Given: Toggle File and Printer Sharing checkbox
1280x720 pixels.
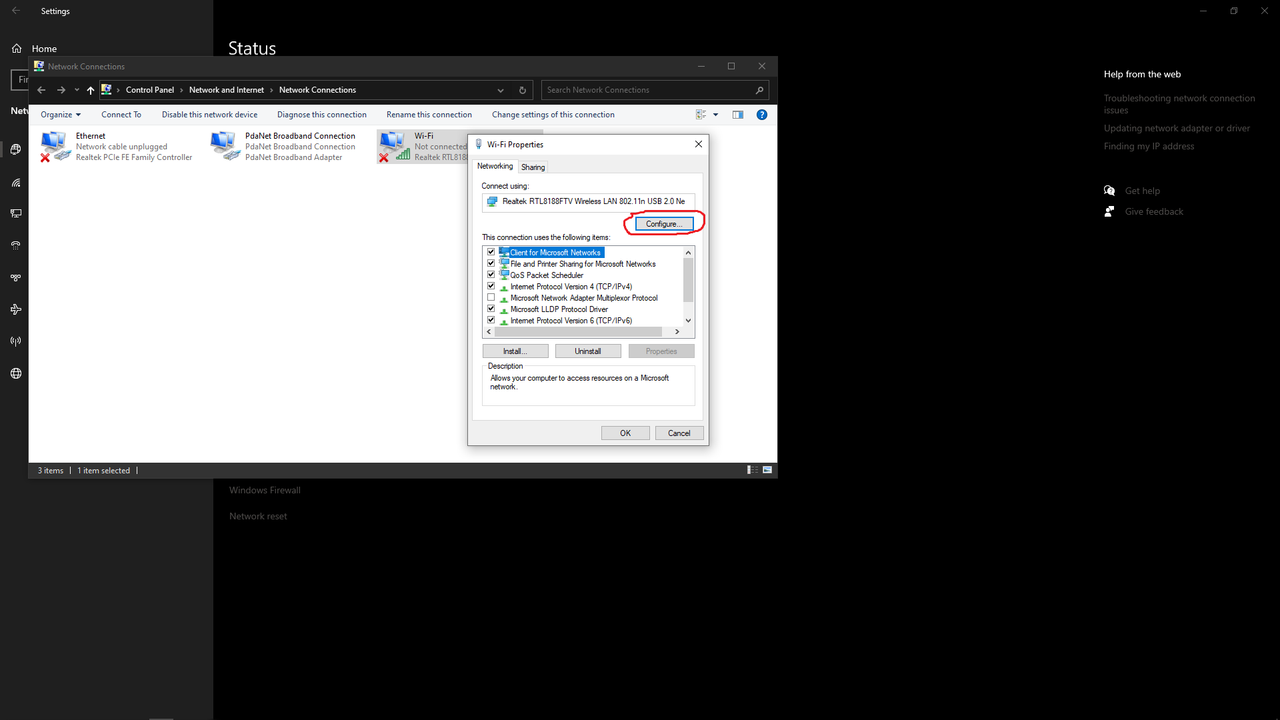Looking at the screenshot, I should tap(491, 264).
